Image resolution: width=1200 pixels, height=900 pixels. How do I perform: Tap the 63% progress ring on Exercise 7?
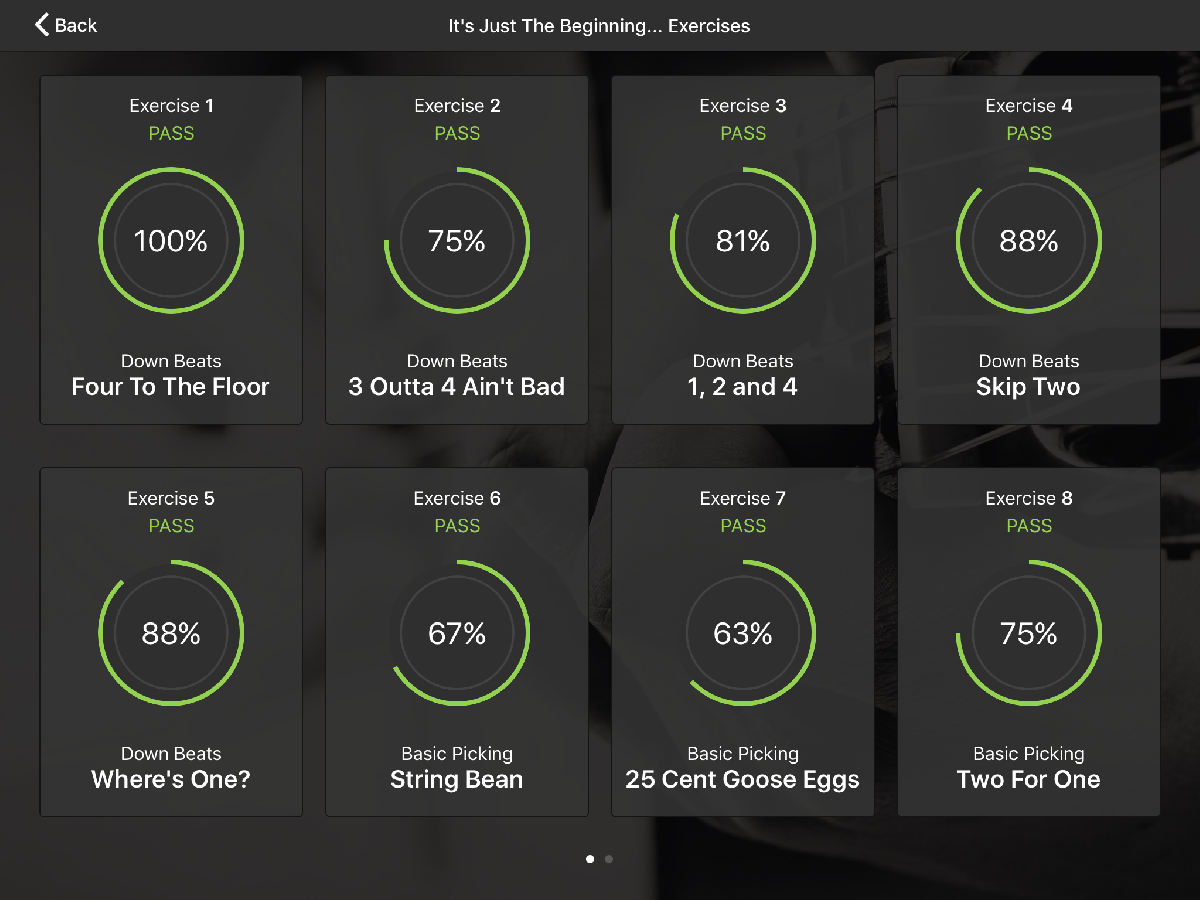743,633
